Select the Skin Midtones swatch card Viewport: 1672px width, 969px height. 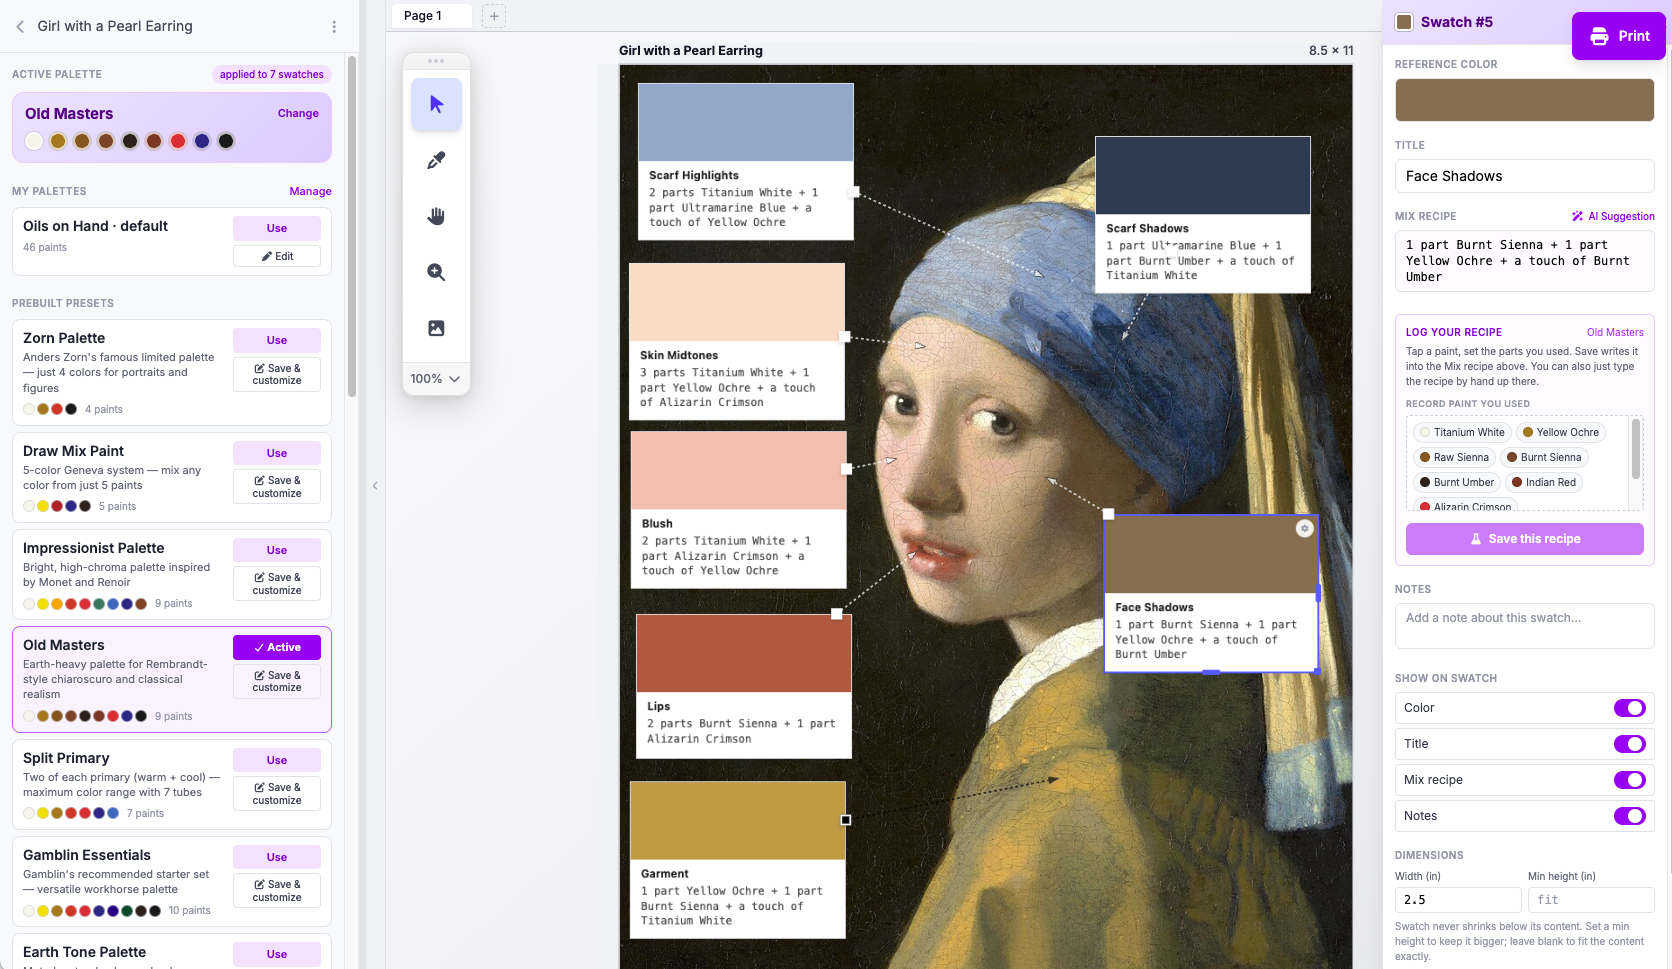pos(737,341)
